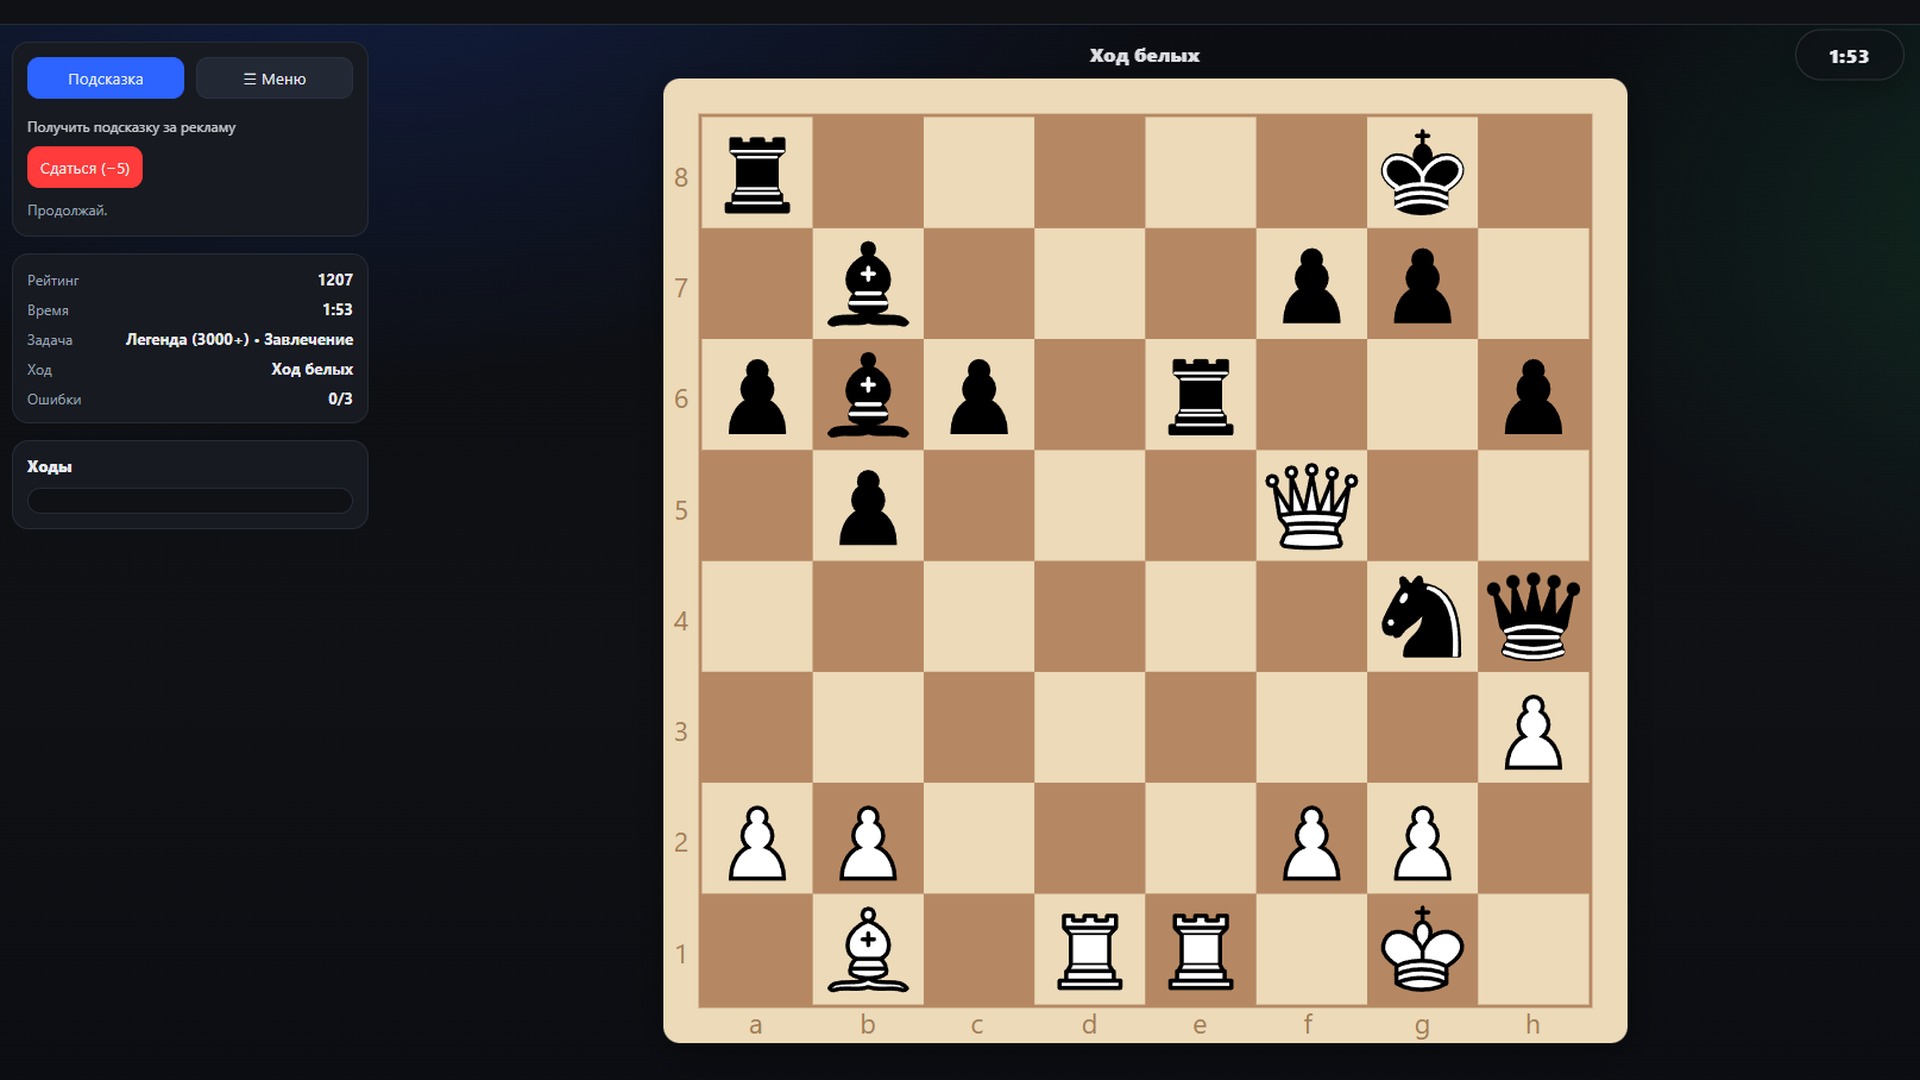Click the empty Ходы moves field

pos(190,501)
